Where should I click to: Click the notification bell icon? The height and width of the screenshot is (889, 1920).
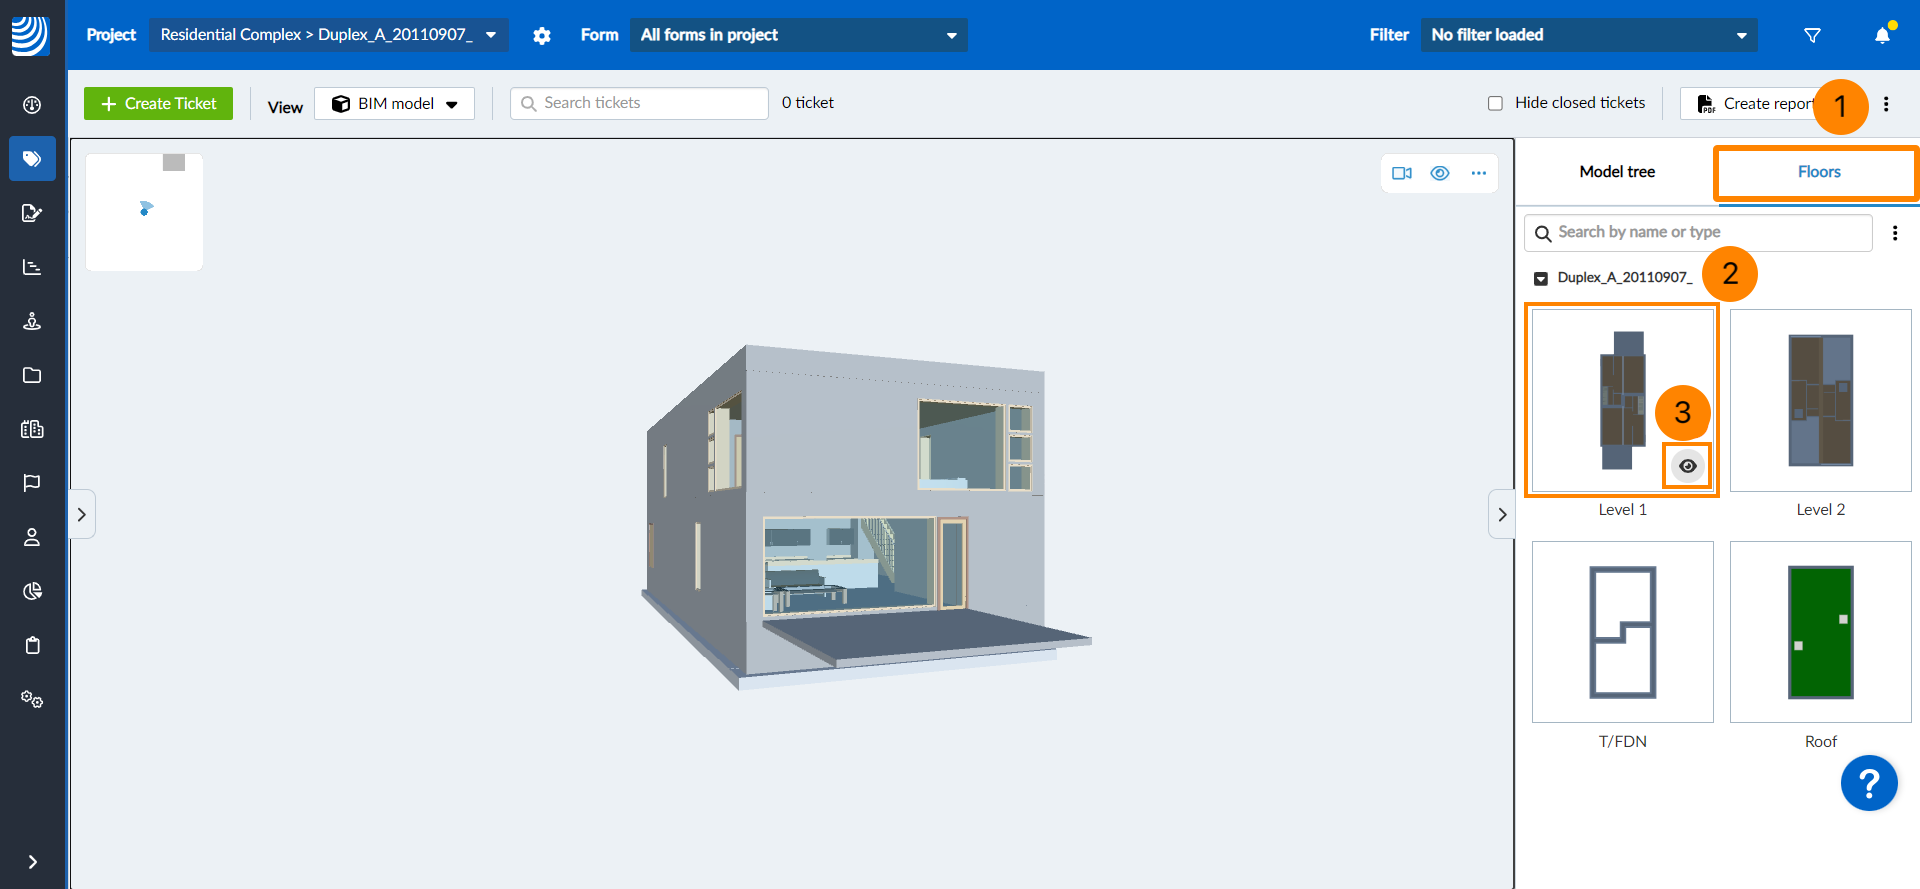coord(1882,35)
